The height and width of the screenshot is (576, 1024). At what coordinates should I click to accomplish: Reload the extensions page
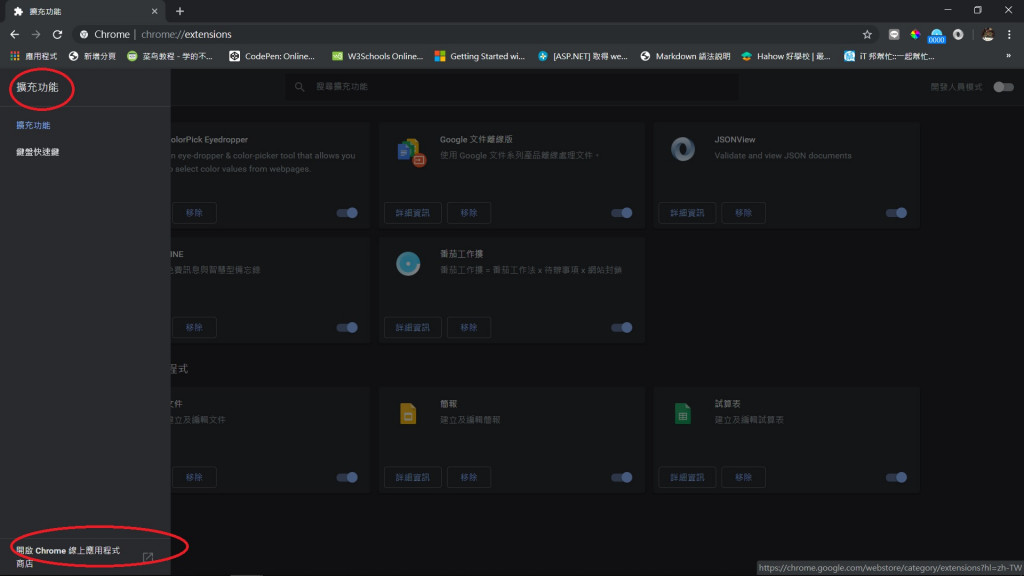point(57,35)
